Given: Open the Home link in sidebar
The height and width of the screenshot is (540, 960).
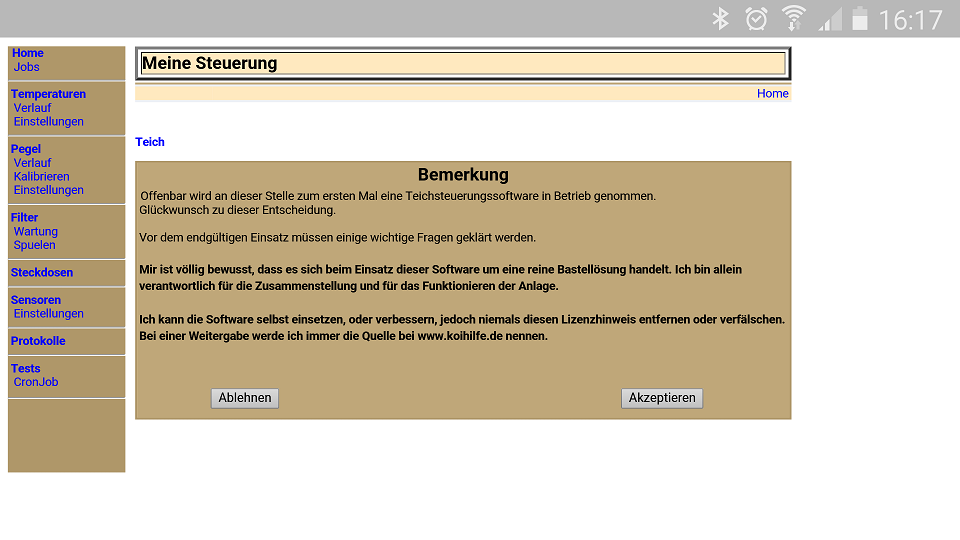Looking at the screenshot, I should pos(28,53).
